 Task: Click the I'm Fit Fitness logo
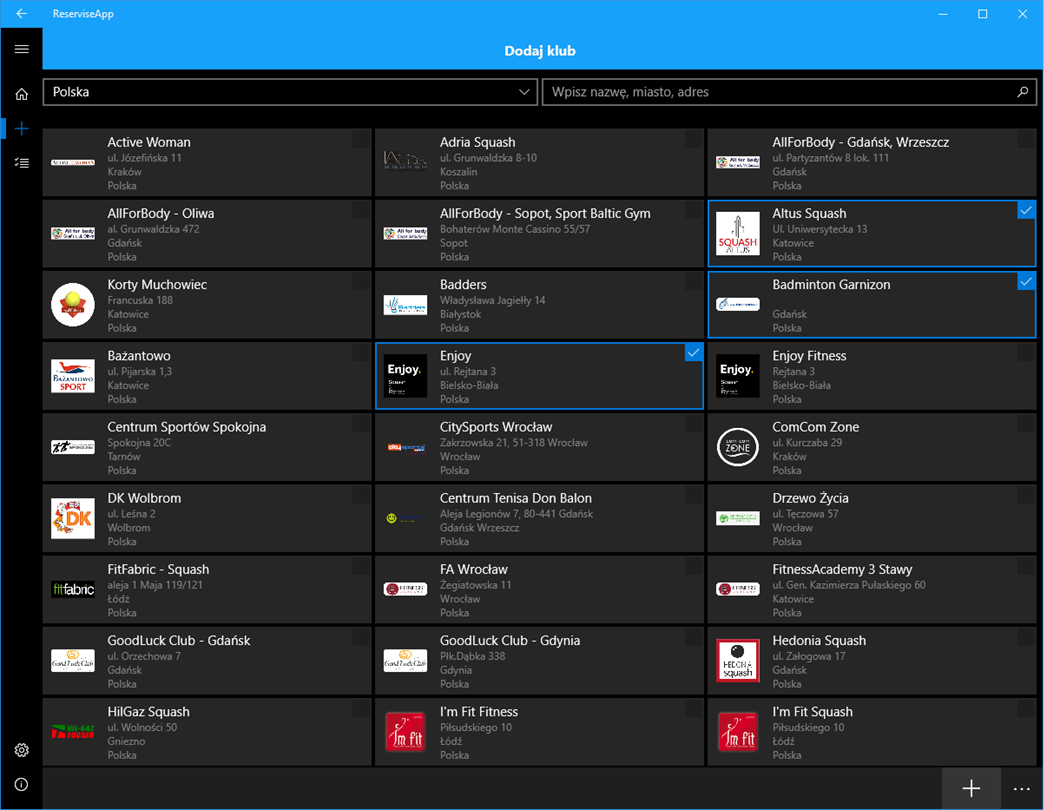point(405,732)
